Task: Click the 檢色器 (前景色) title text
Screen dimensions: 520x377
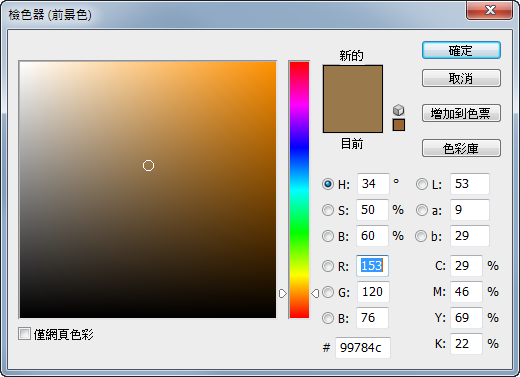Action: click(x=50, y=15)
